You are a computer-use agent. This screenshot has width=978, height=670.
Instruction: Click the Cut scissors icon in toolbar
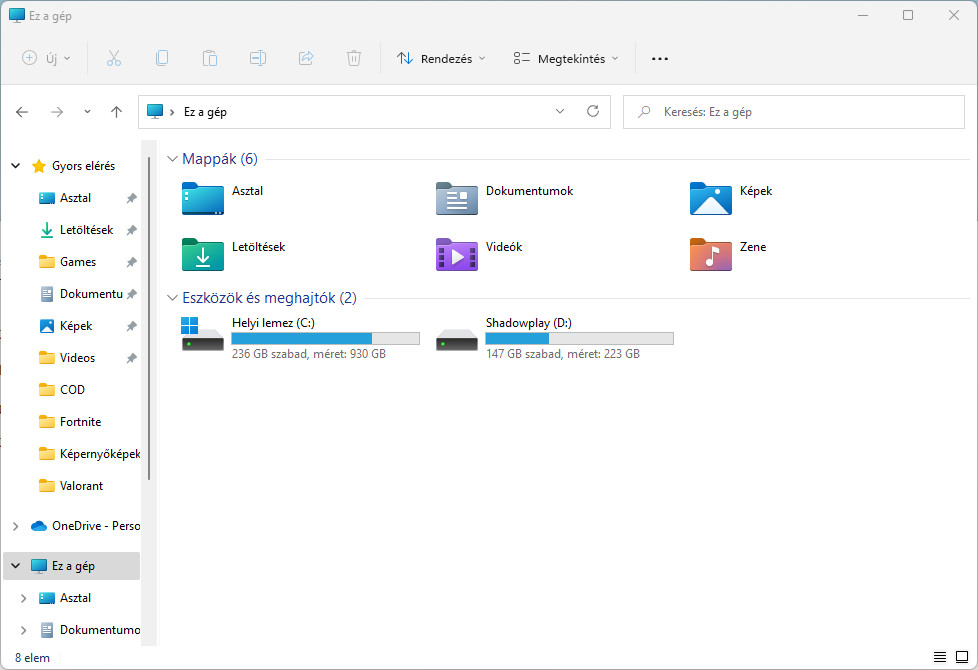click(113, 58)
